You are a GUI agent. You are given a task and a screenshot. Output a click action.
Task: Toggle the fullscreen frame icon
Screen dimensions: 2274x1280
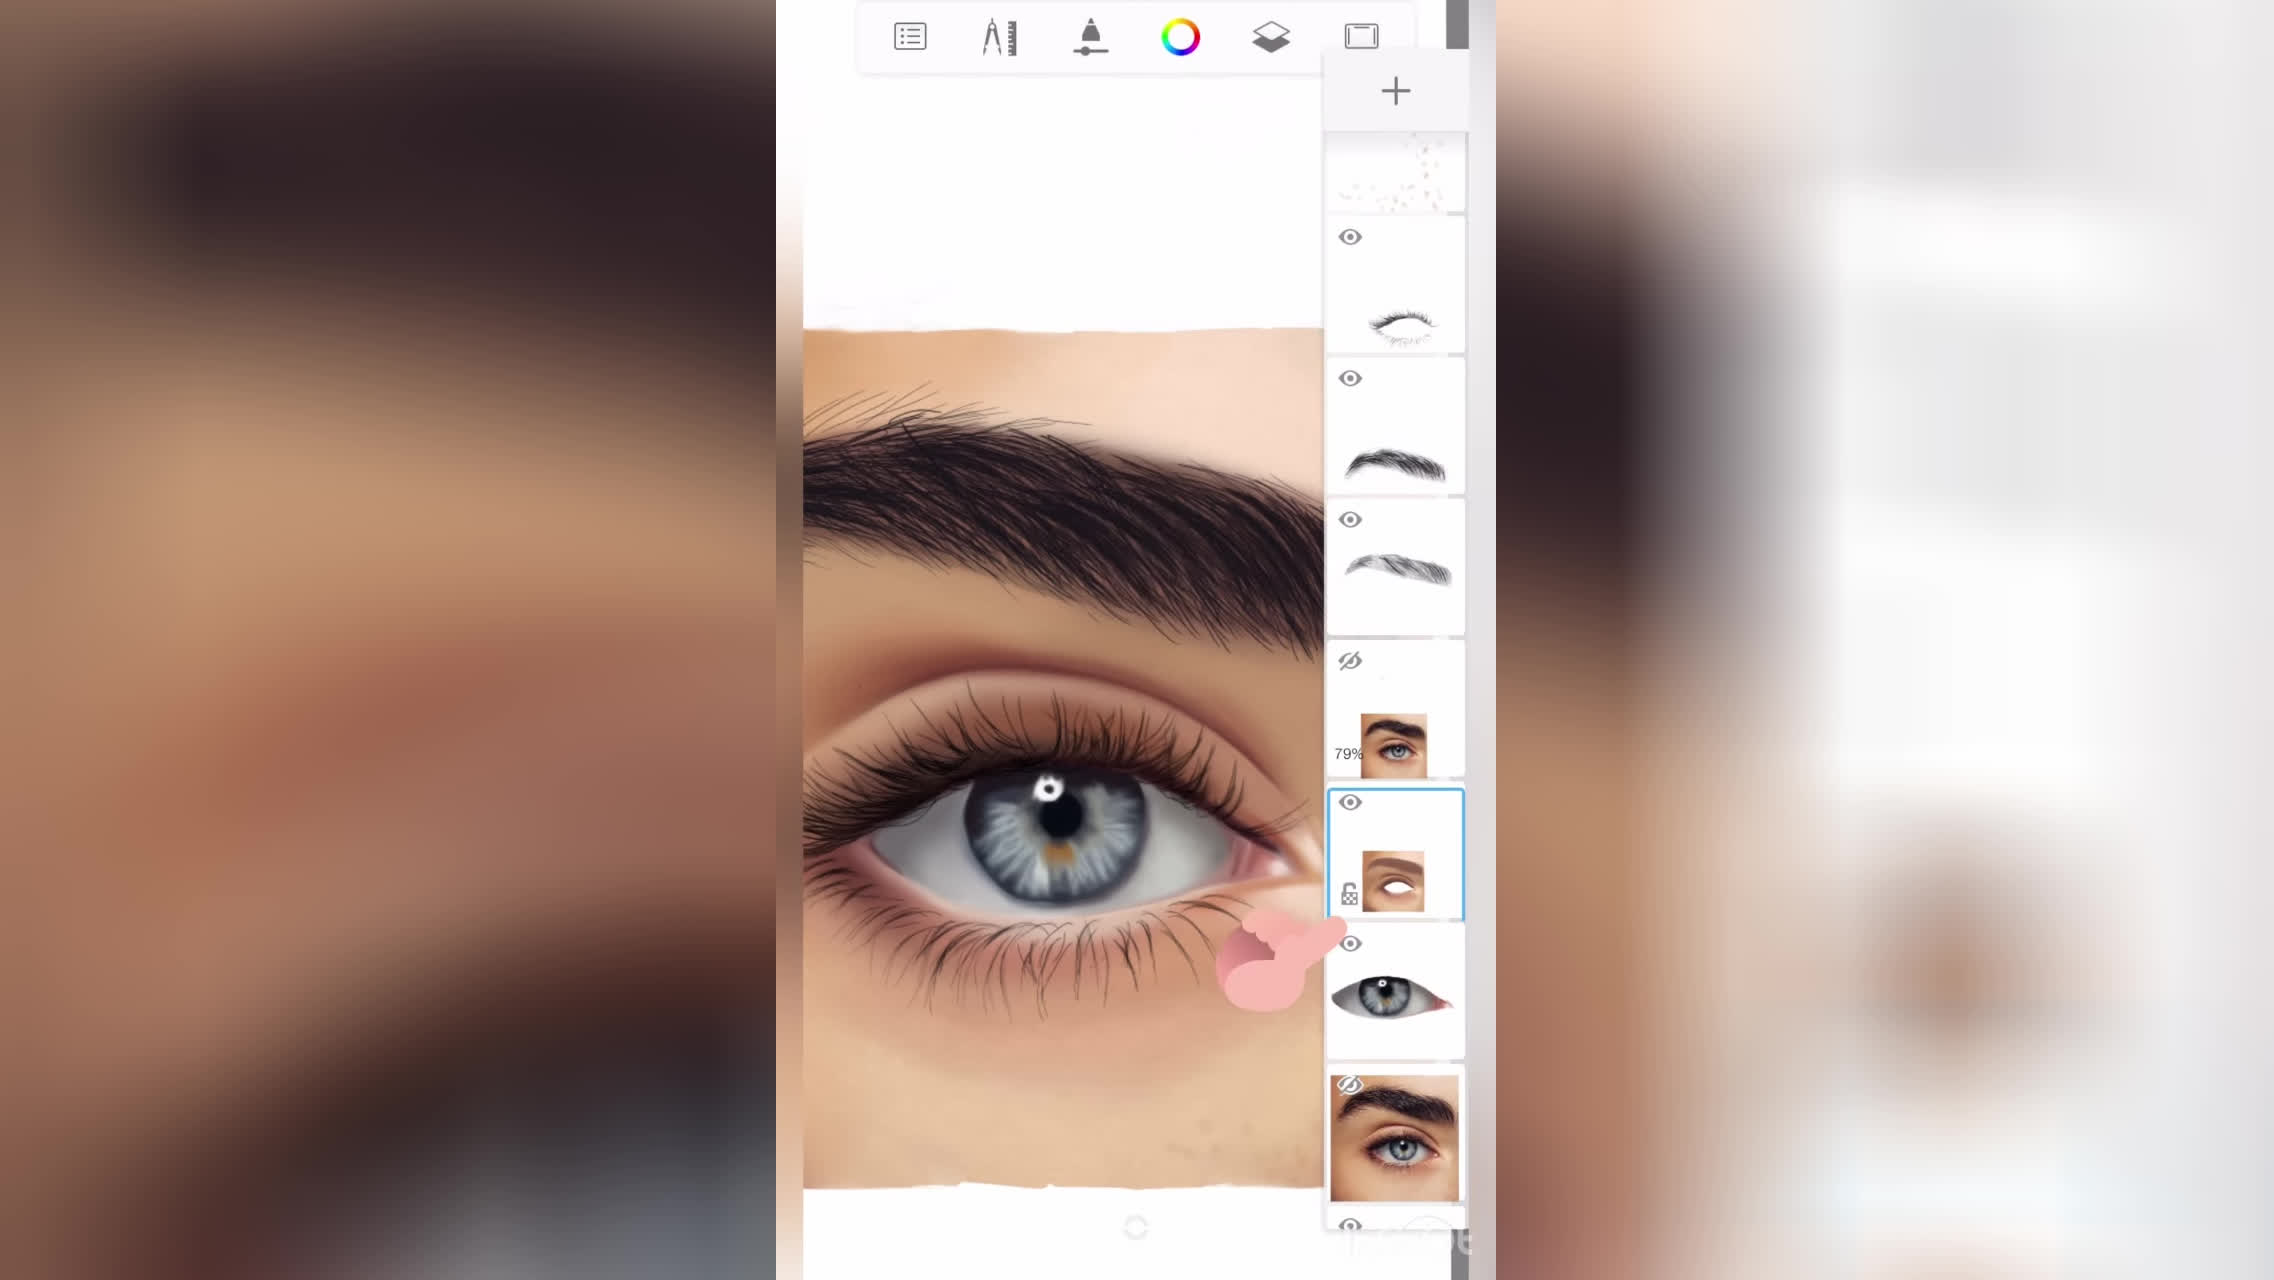1361,37
